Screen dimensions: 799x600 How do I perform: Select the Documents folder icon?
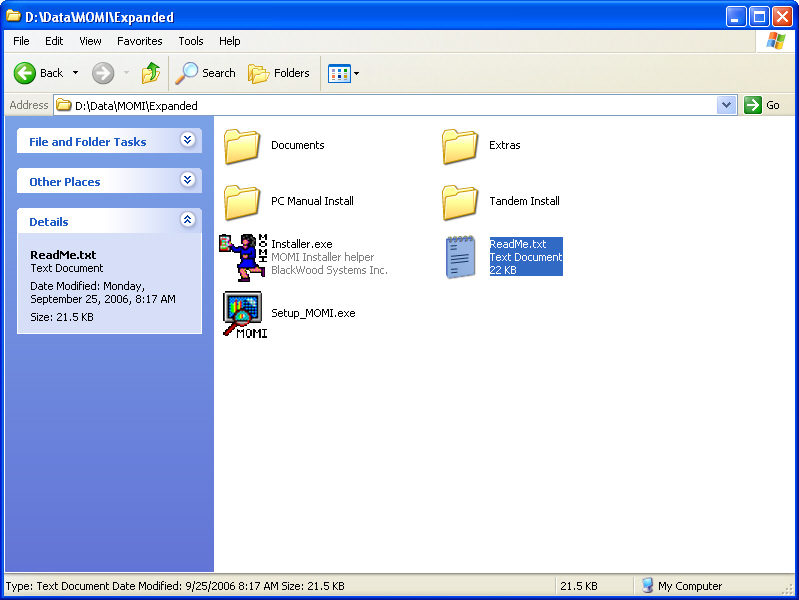(x=243, y=146)
